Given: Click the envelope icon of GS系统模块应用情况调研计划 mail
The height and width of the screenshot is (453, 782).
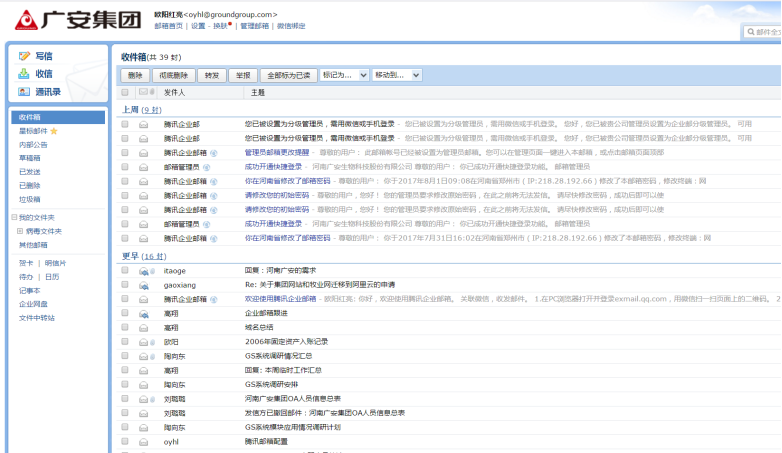Looking at the screenshot, I should tap(144, 428).
